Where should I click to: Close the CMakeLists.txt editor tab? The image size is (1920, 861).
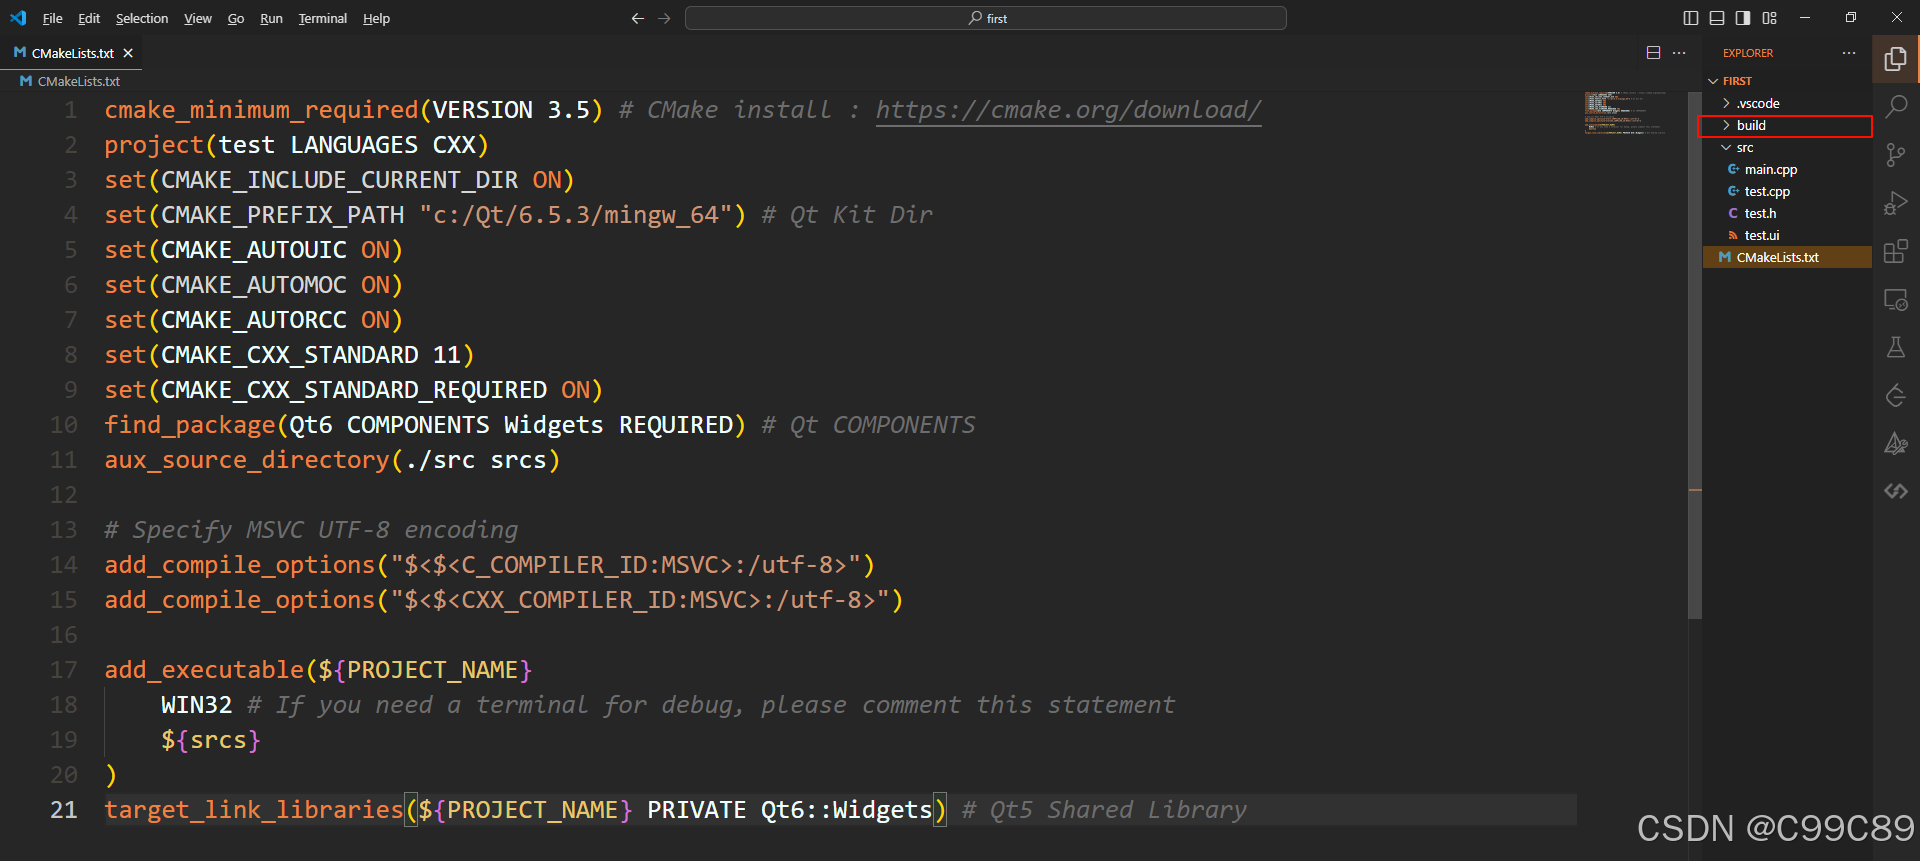click(x=128, y=53)
